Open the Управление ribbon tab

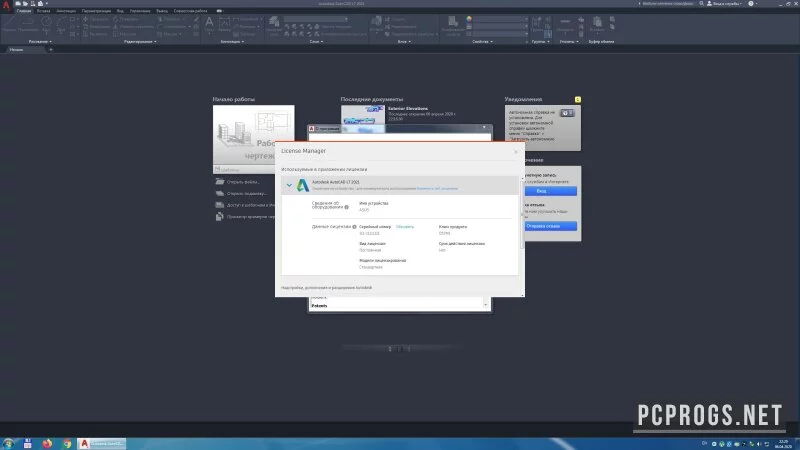(140, 11)
